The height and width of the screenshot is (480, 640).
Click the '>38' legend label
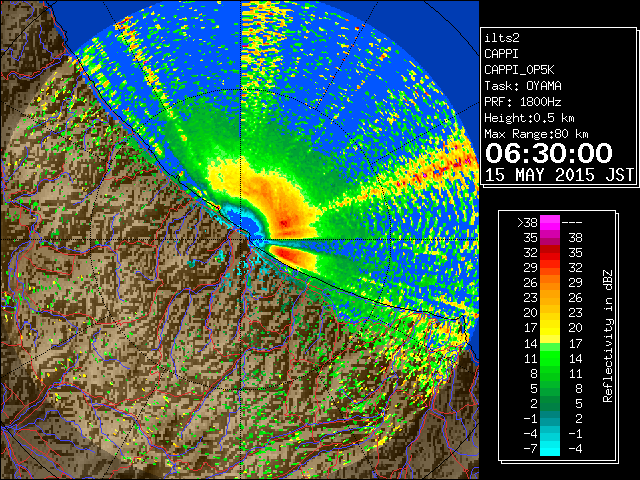(x=527, y=223)
